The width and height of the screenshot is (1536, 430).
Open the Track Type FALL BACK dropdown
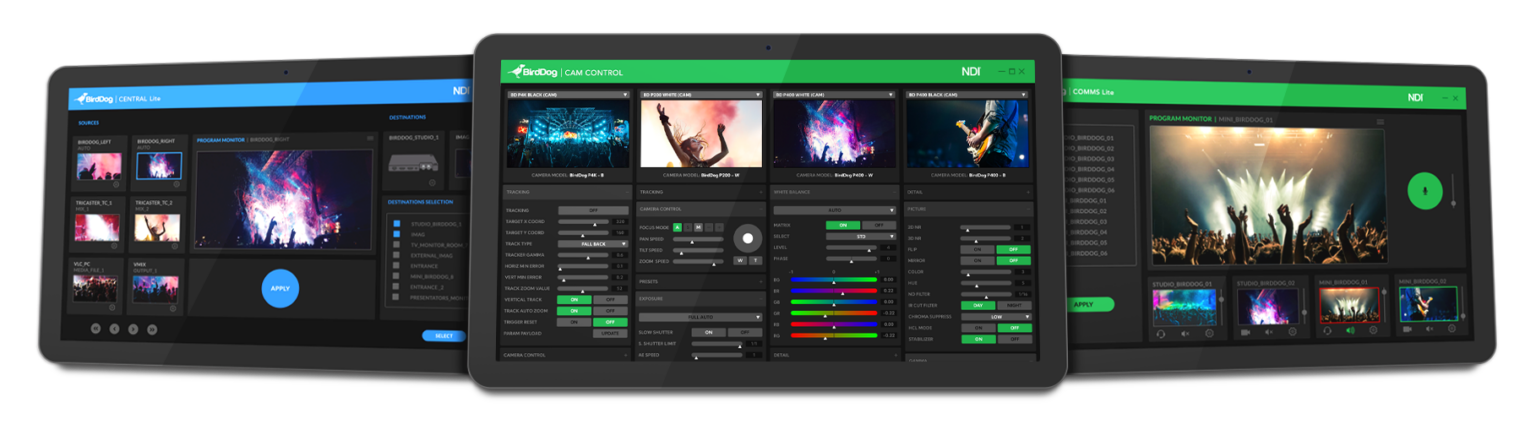pyautogui.click(x=593, y=243)
